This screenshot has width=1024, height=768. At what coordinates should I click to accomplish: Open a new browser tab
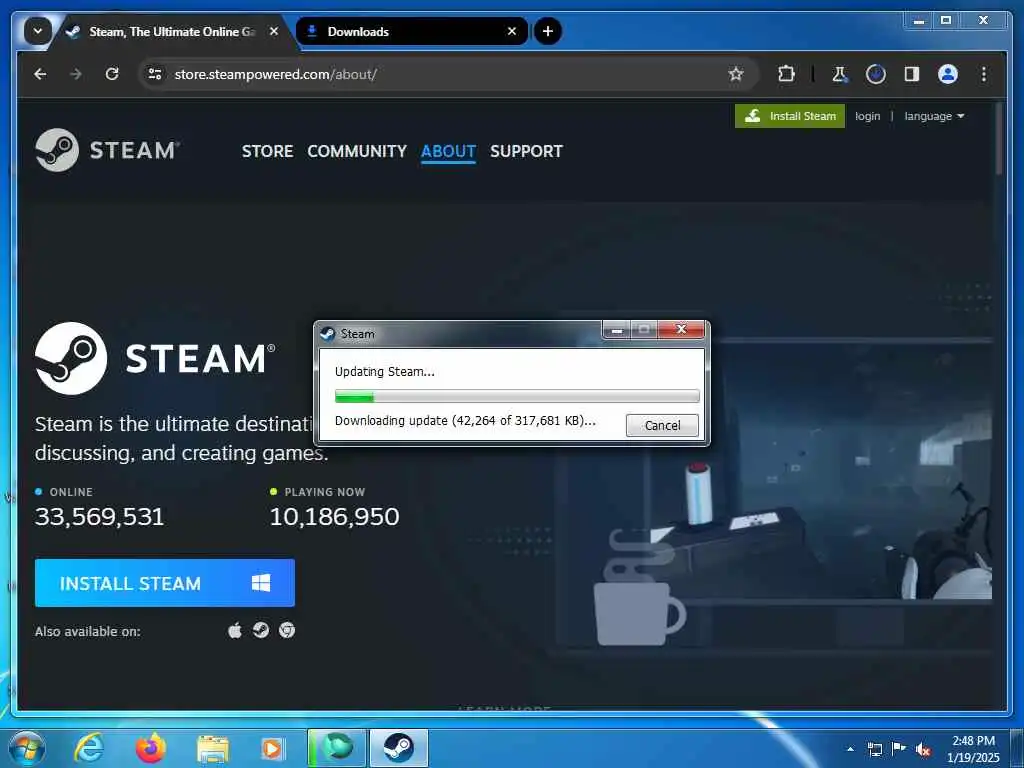point(548,31)
